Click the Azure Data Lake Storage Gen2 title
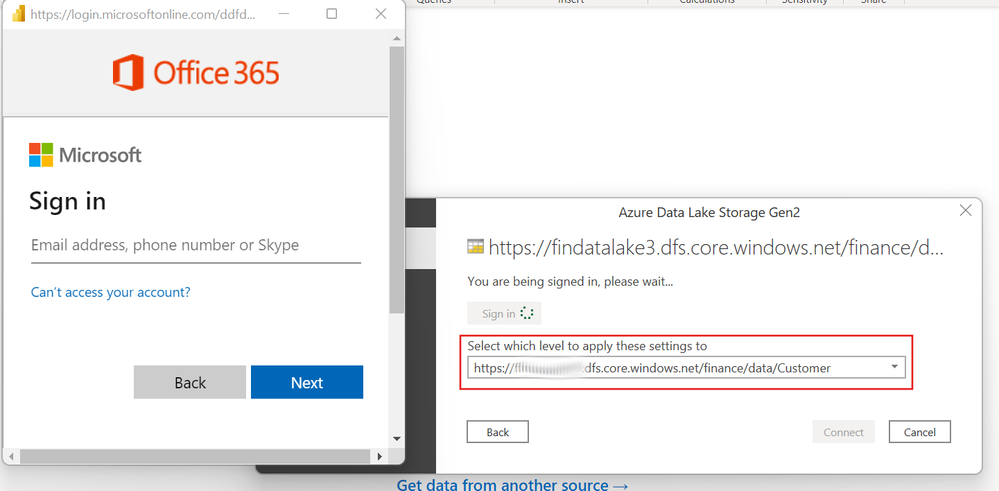The height and width of the screenshot is (491, 999). (709, 213)
